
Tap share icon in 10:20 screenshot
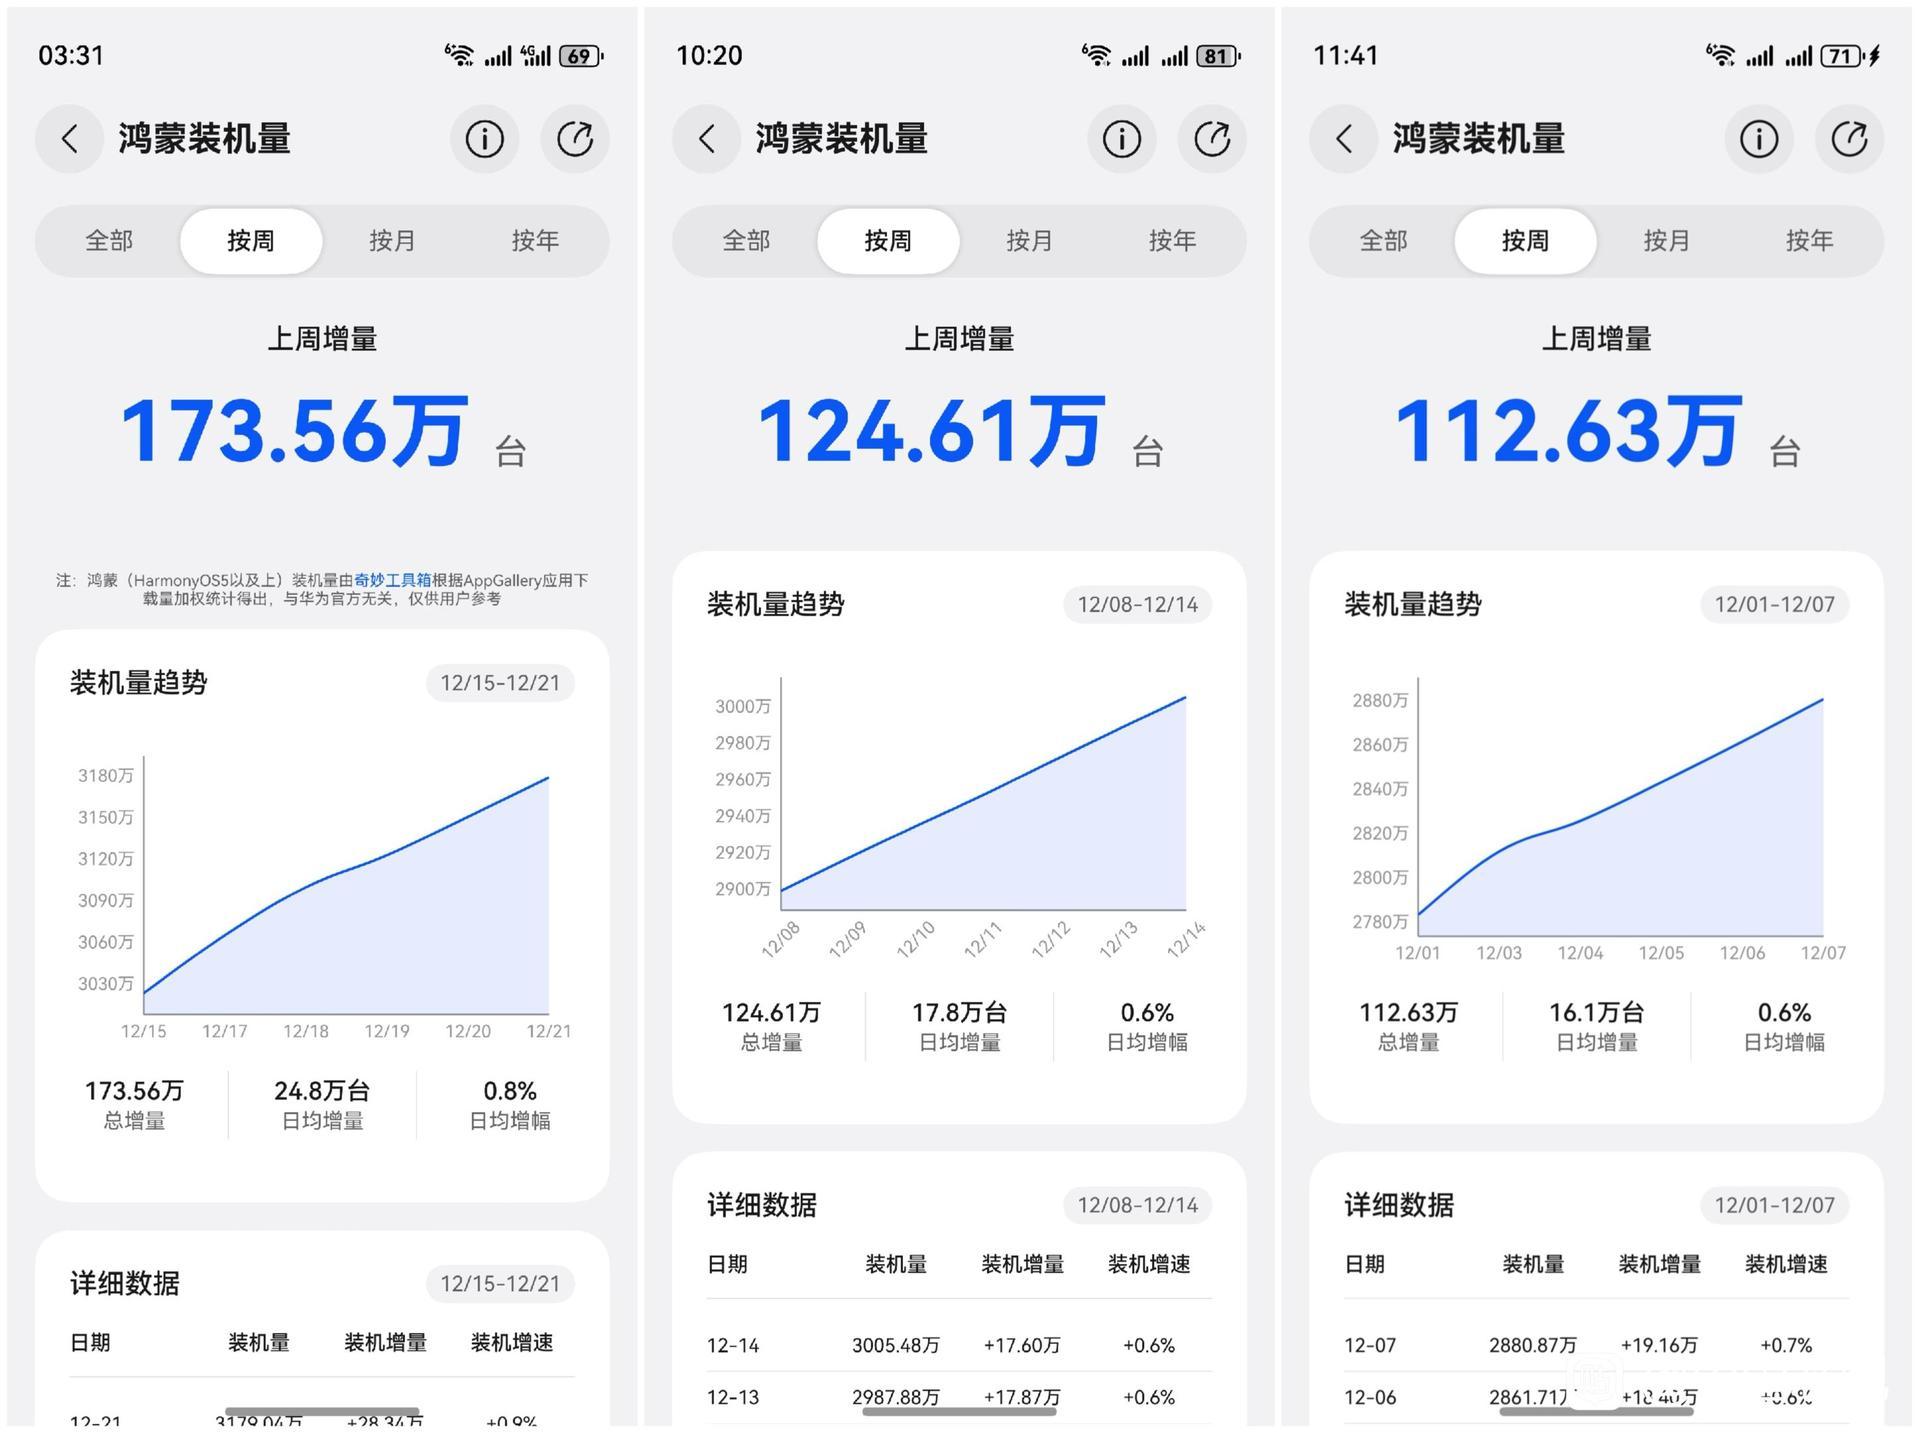[1212, 139]
